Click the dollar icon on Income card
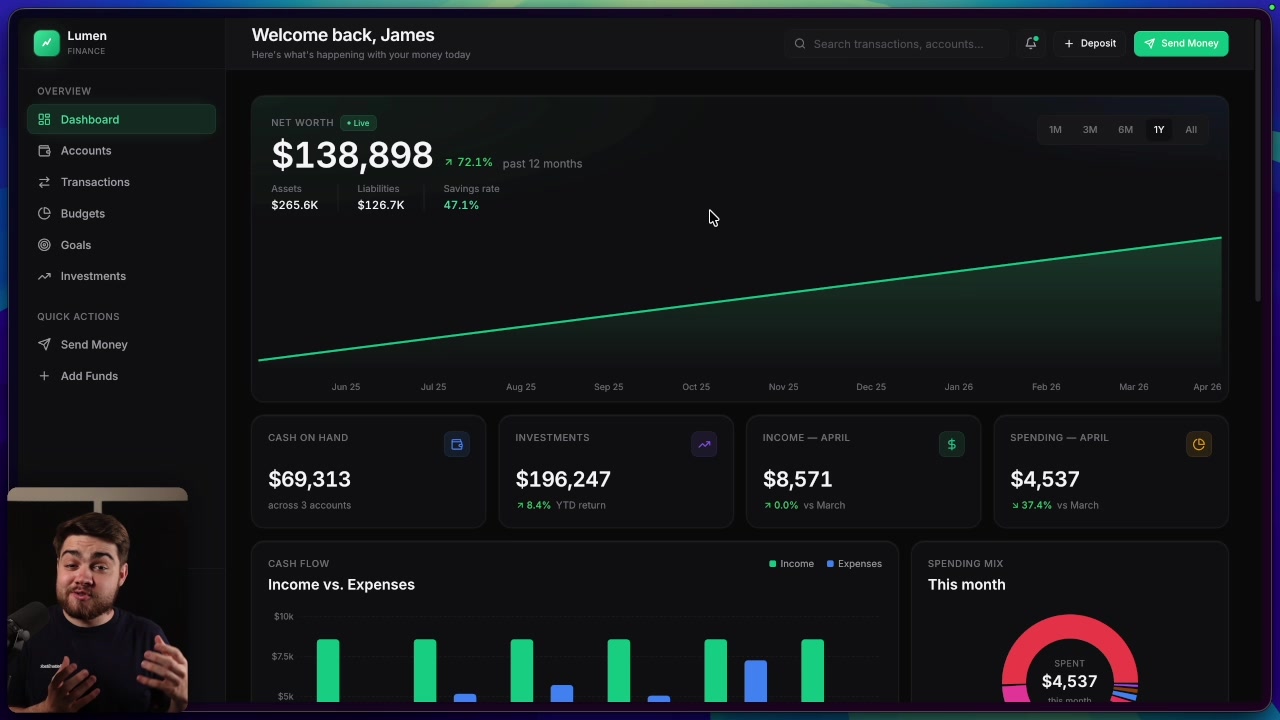Viewport: 1280px width, 720px height. click(x=951, y=444)
